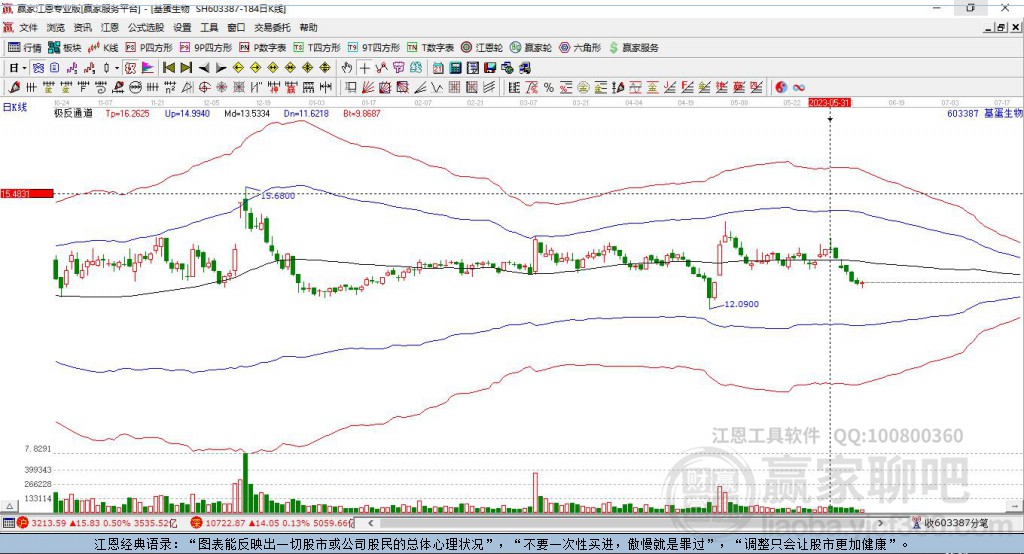Click the red floppy save icon
Viewport: 1024px width, 554px height.
[490, 68]
